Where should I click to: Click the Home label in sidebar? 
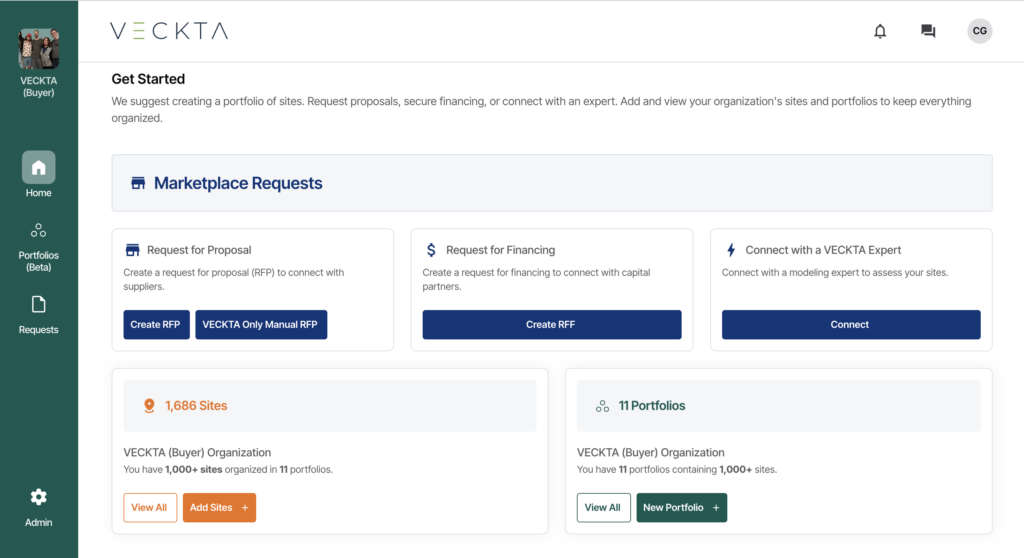click(39, 193)
